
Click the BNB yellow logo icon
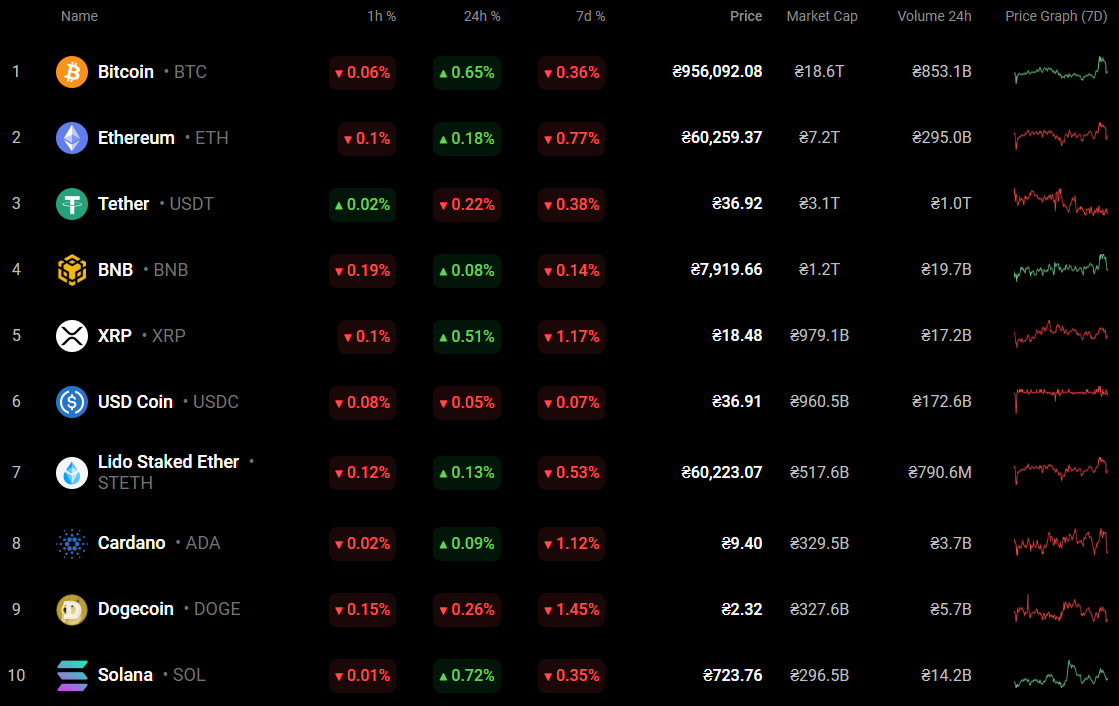[x=72, y=270]
